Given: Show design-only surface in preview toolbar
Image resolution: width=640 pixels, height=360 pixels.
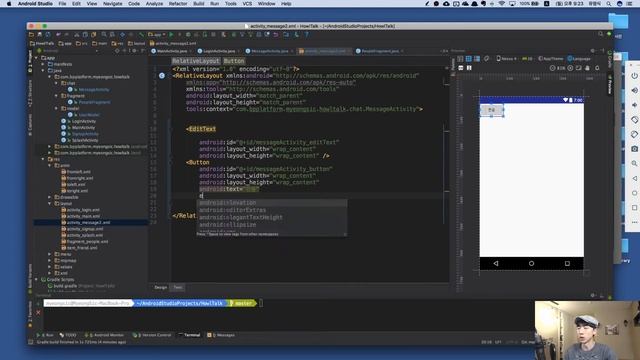Looking at the screenshot, I should tap(460, 59).
